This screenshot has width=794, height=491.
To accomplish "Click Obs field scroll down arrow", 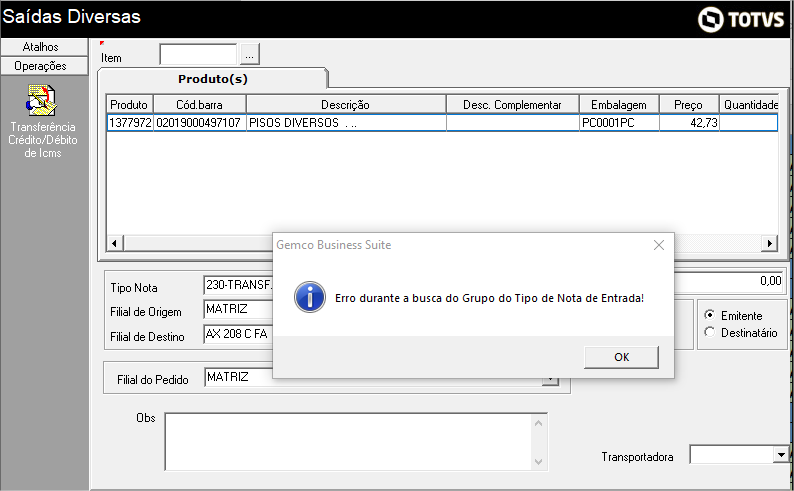I will (x=538, y=462).
